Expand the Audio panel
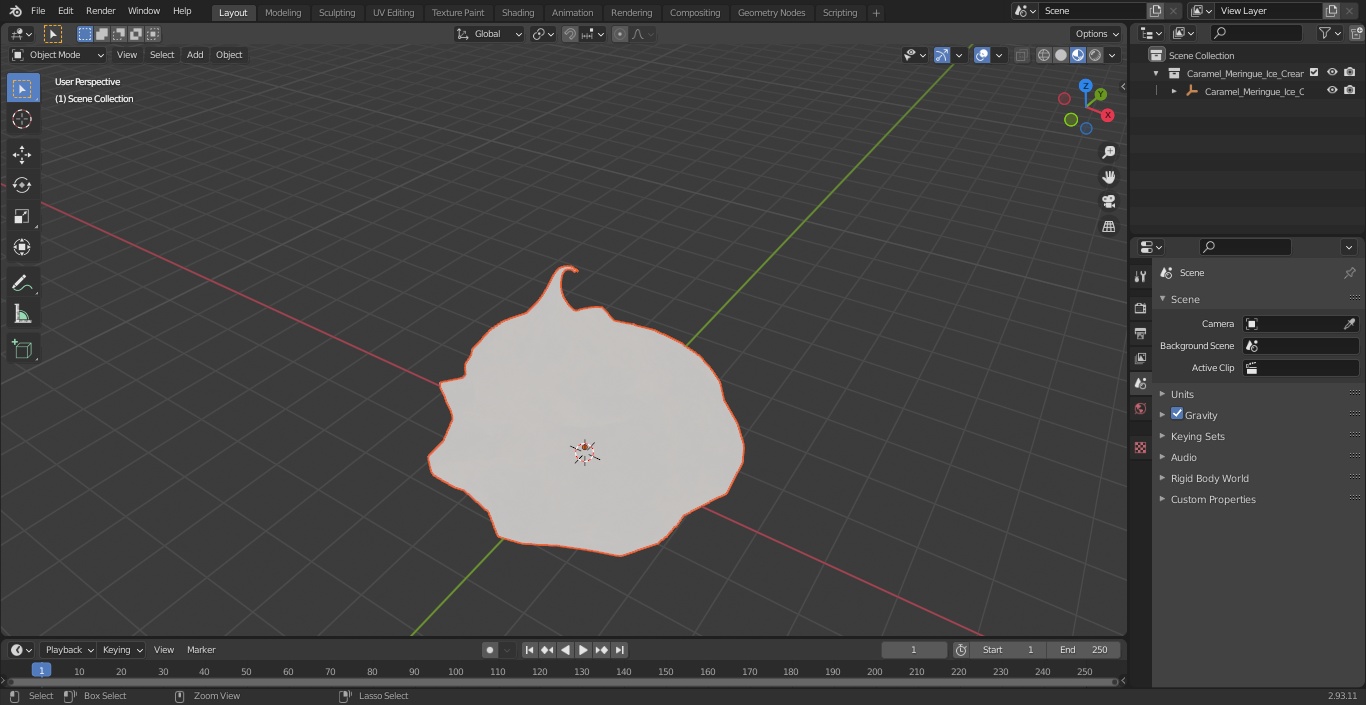This screenshot has width=1366, height=705. [x=1184, y=457]
